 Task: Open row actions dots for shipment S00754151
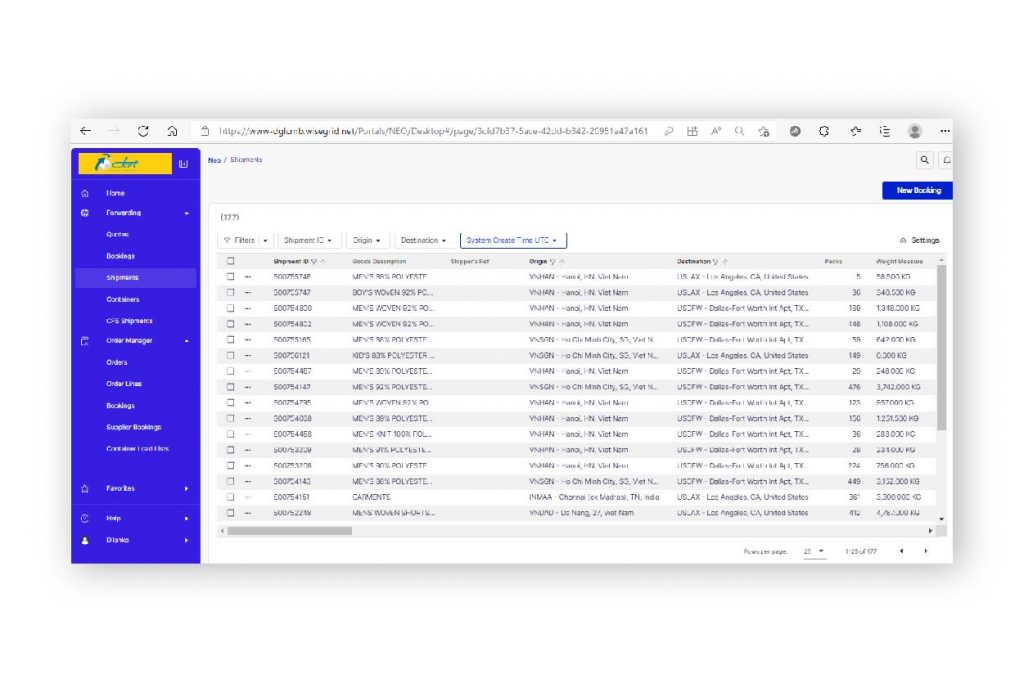click(247, 497)
